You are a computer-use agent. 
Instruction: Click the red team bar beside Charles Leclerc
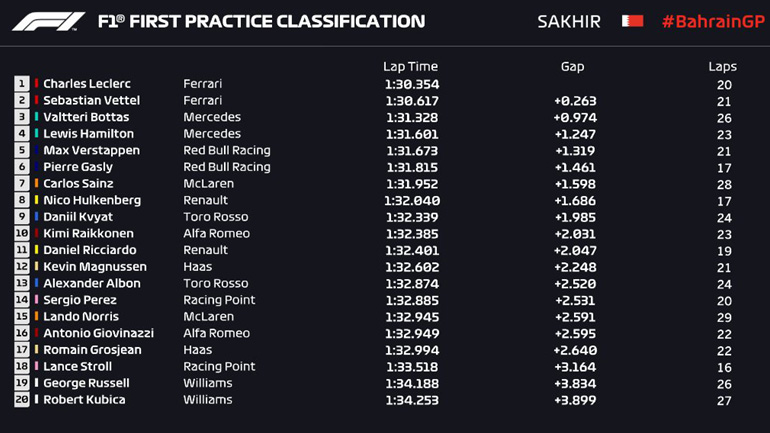pyautogui.click(x=37, y=84)
